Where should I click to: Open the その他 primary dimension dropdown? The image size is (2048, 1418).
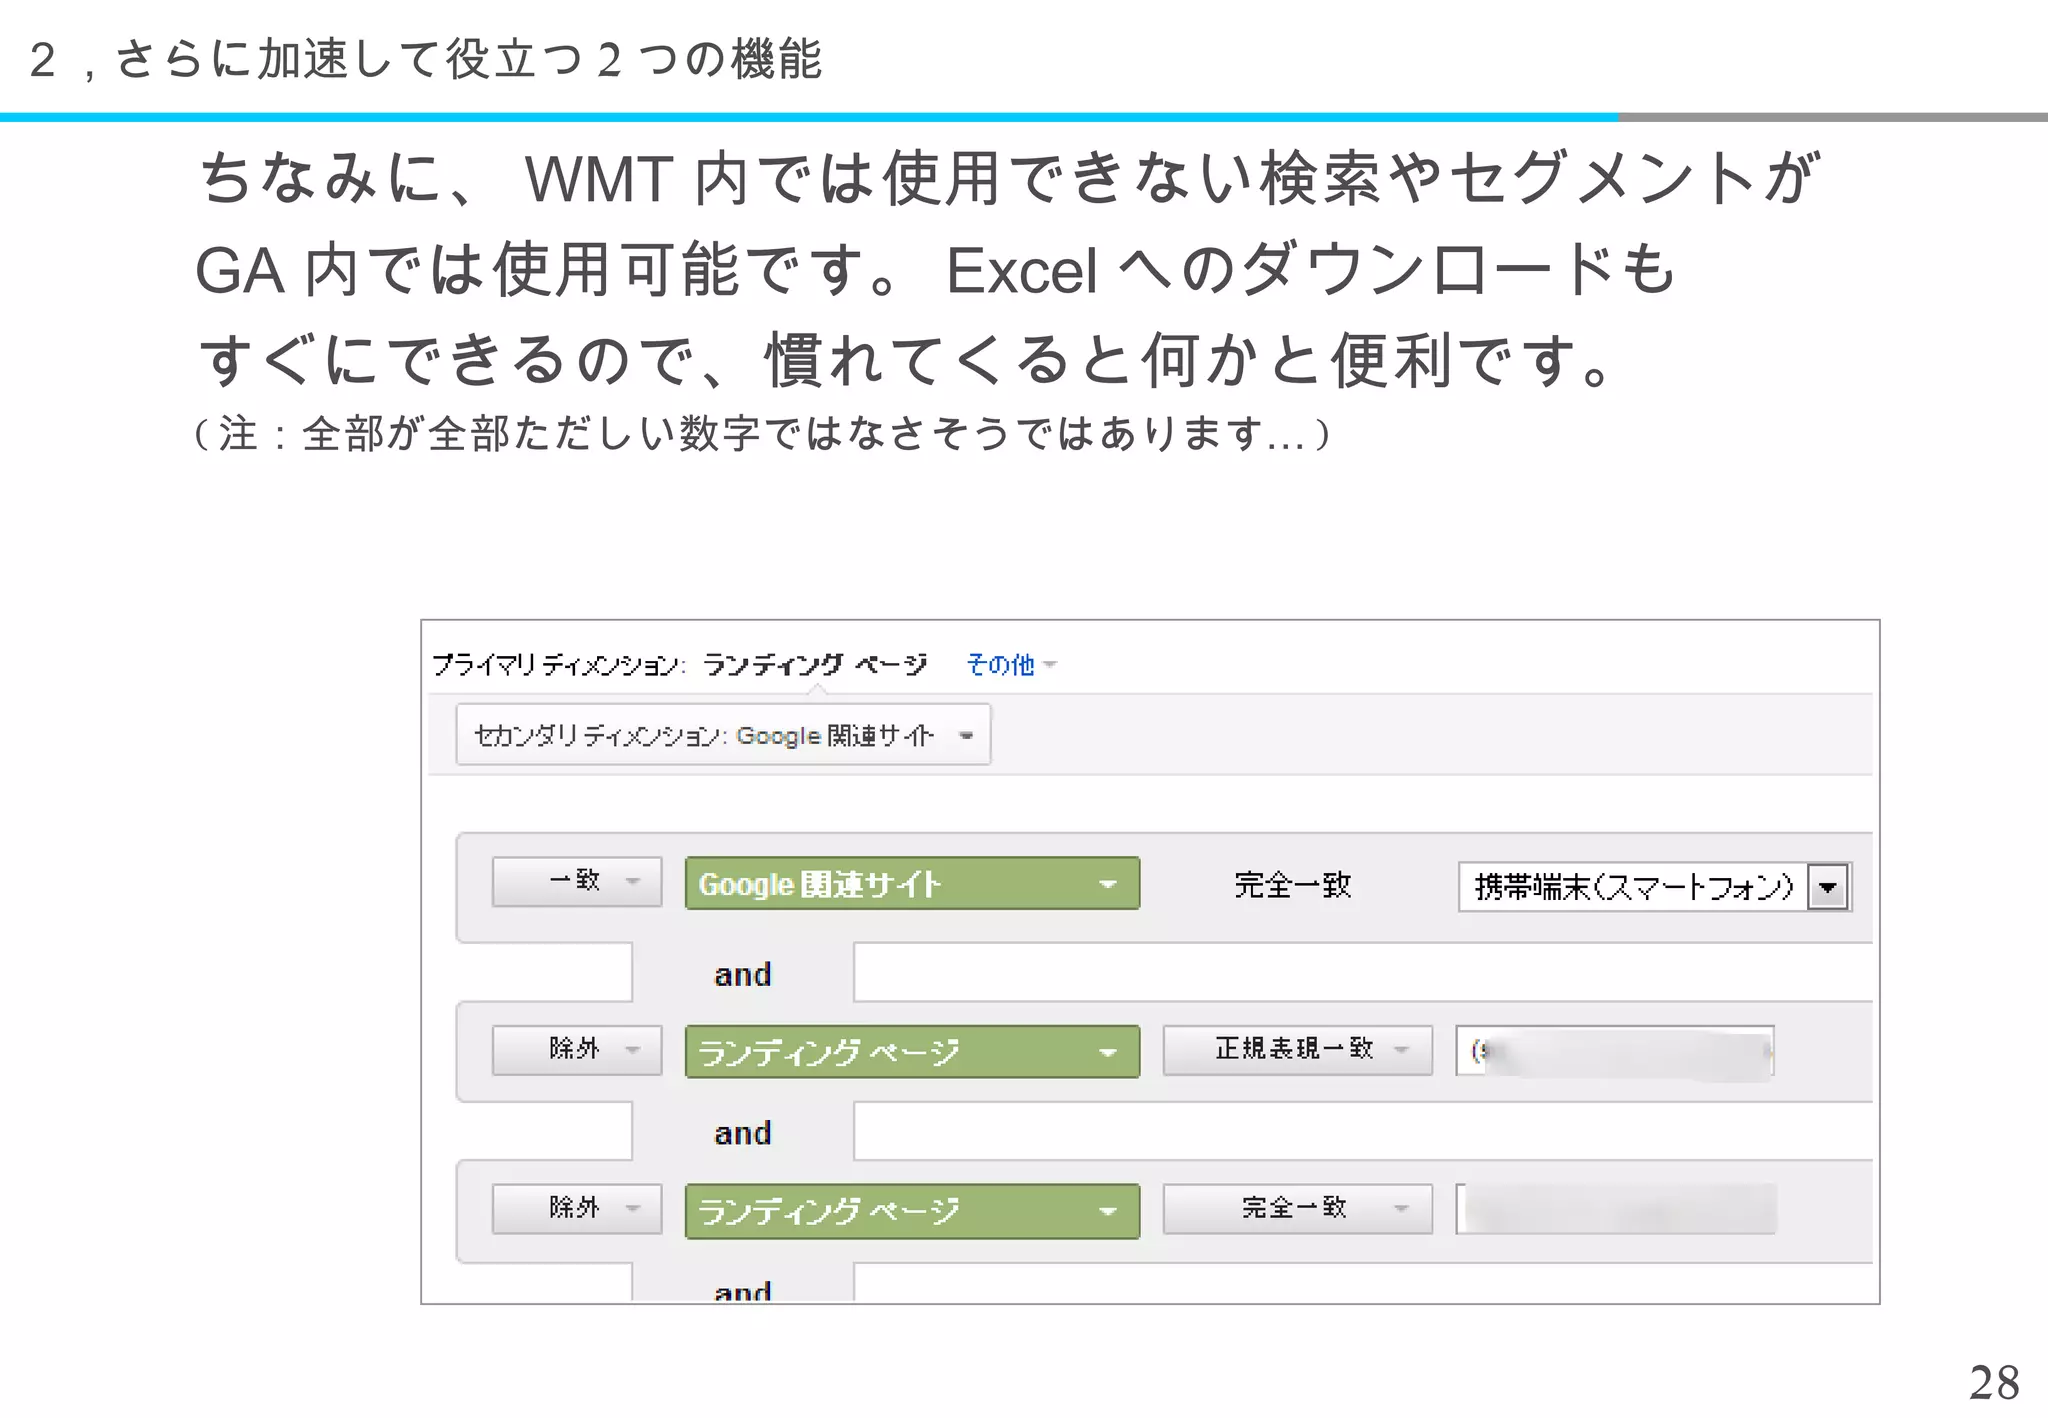[x=1011, y=665]
